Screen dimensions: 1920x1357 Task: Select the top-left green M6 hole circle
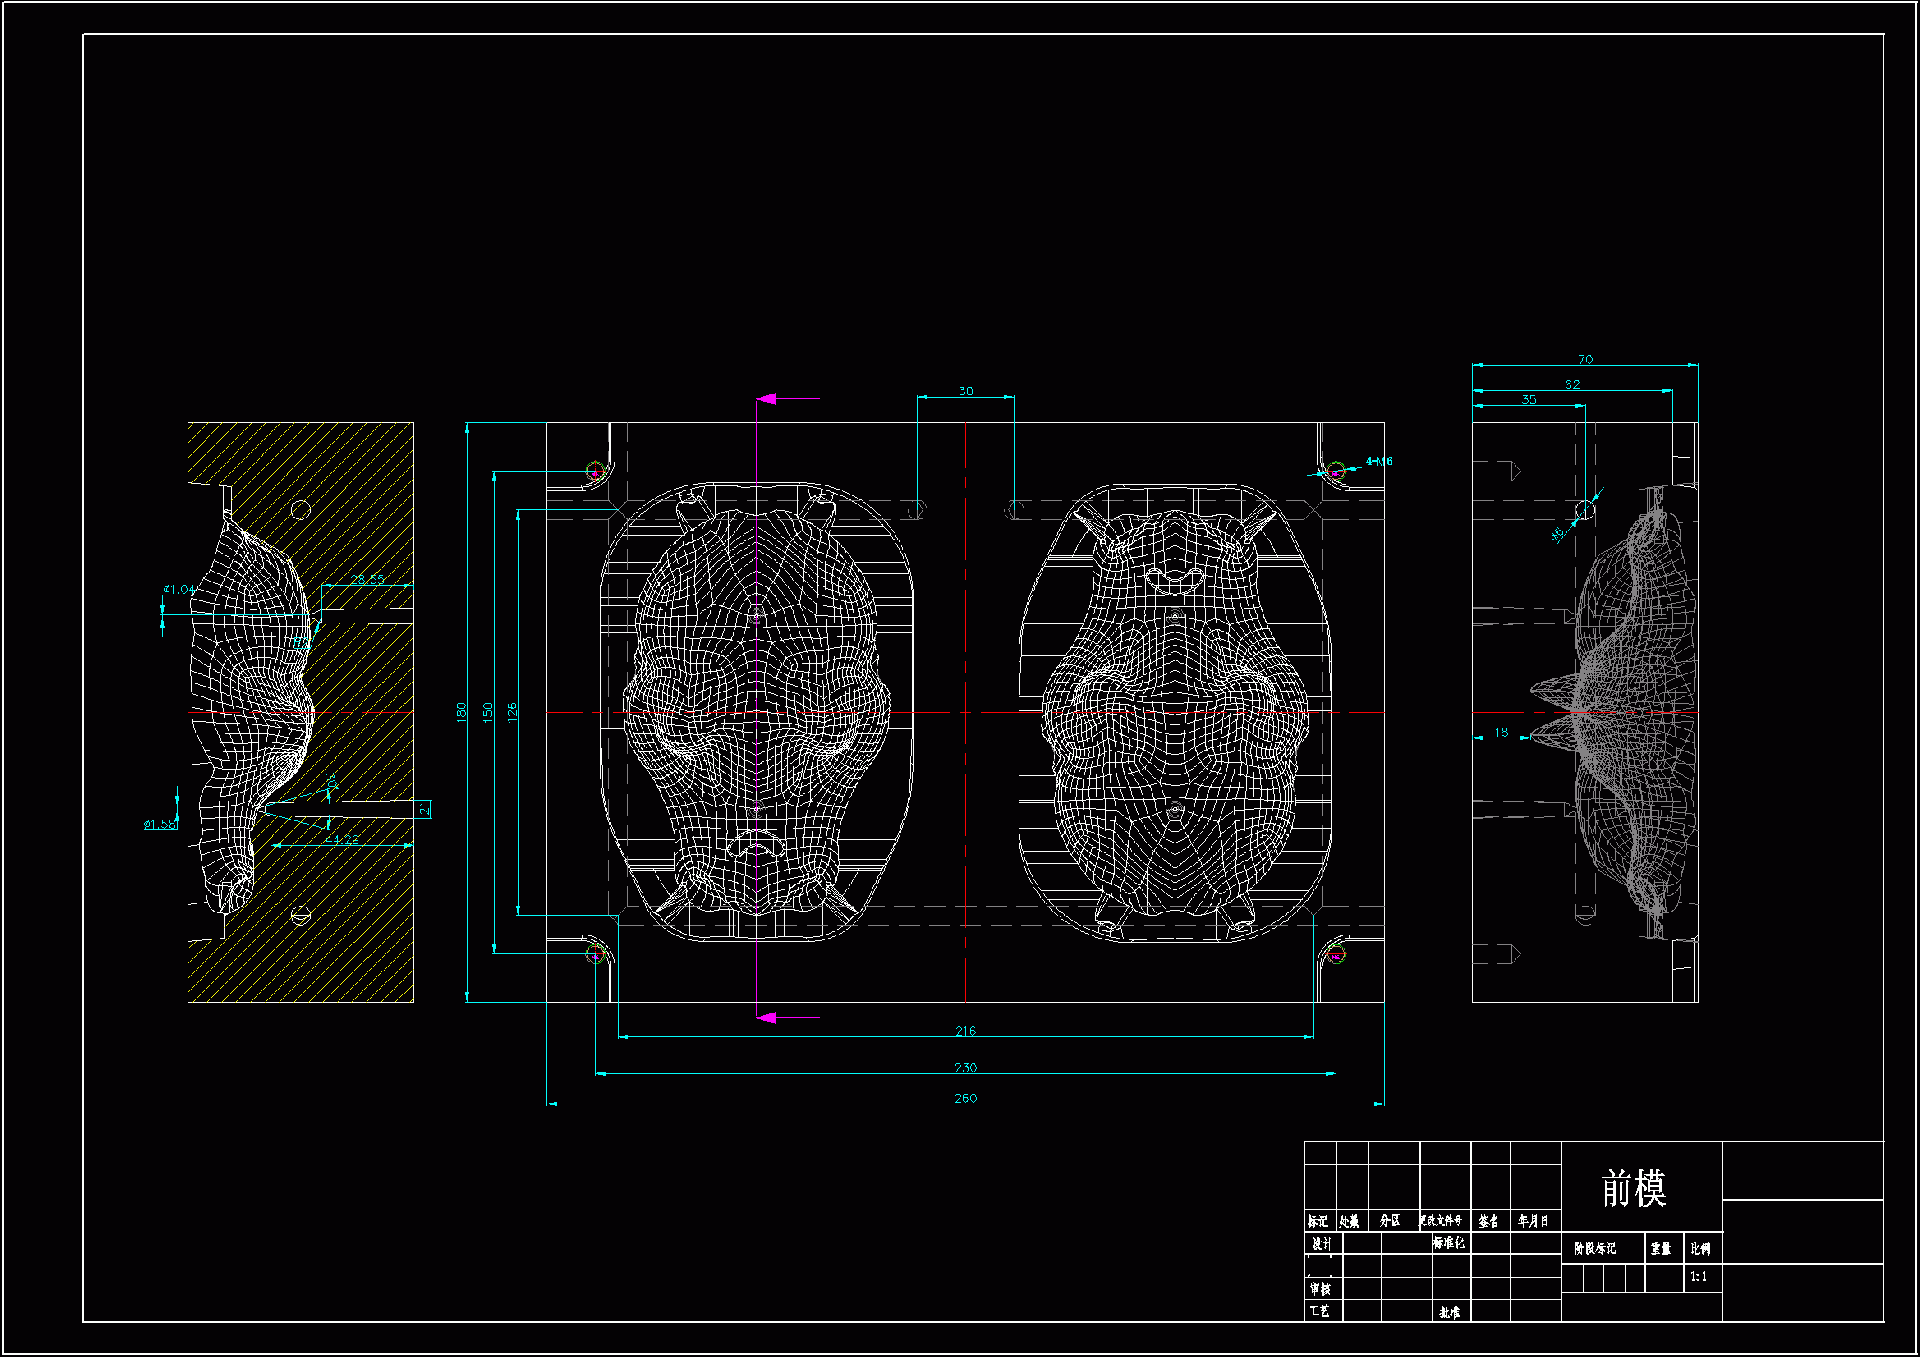pyautogui.click(x=595, y=470)
